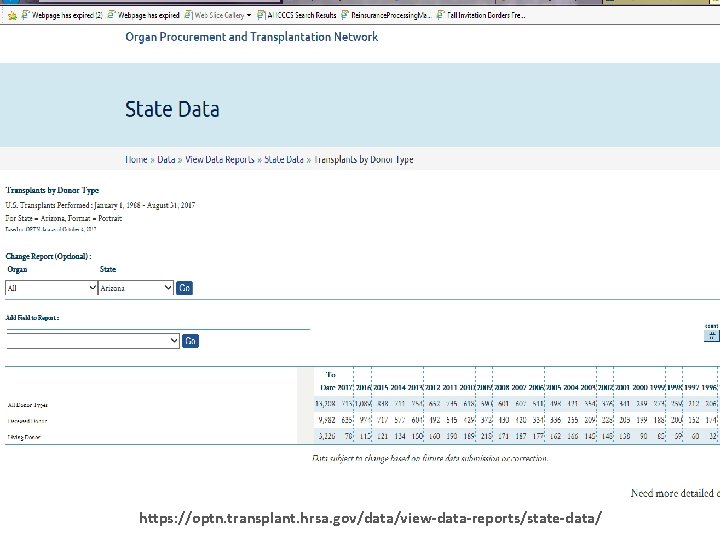Click the page icon beside AHCCCS Search Results

[261, 15]
